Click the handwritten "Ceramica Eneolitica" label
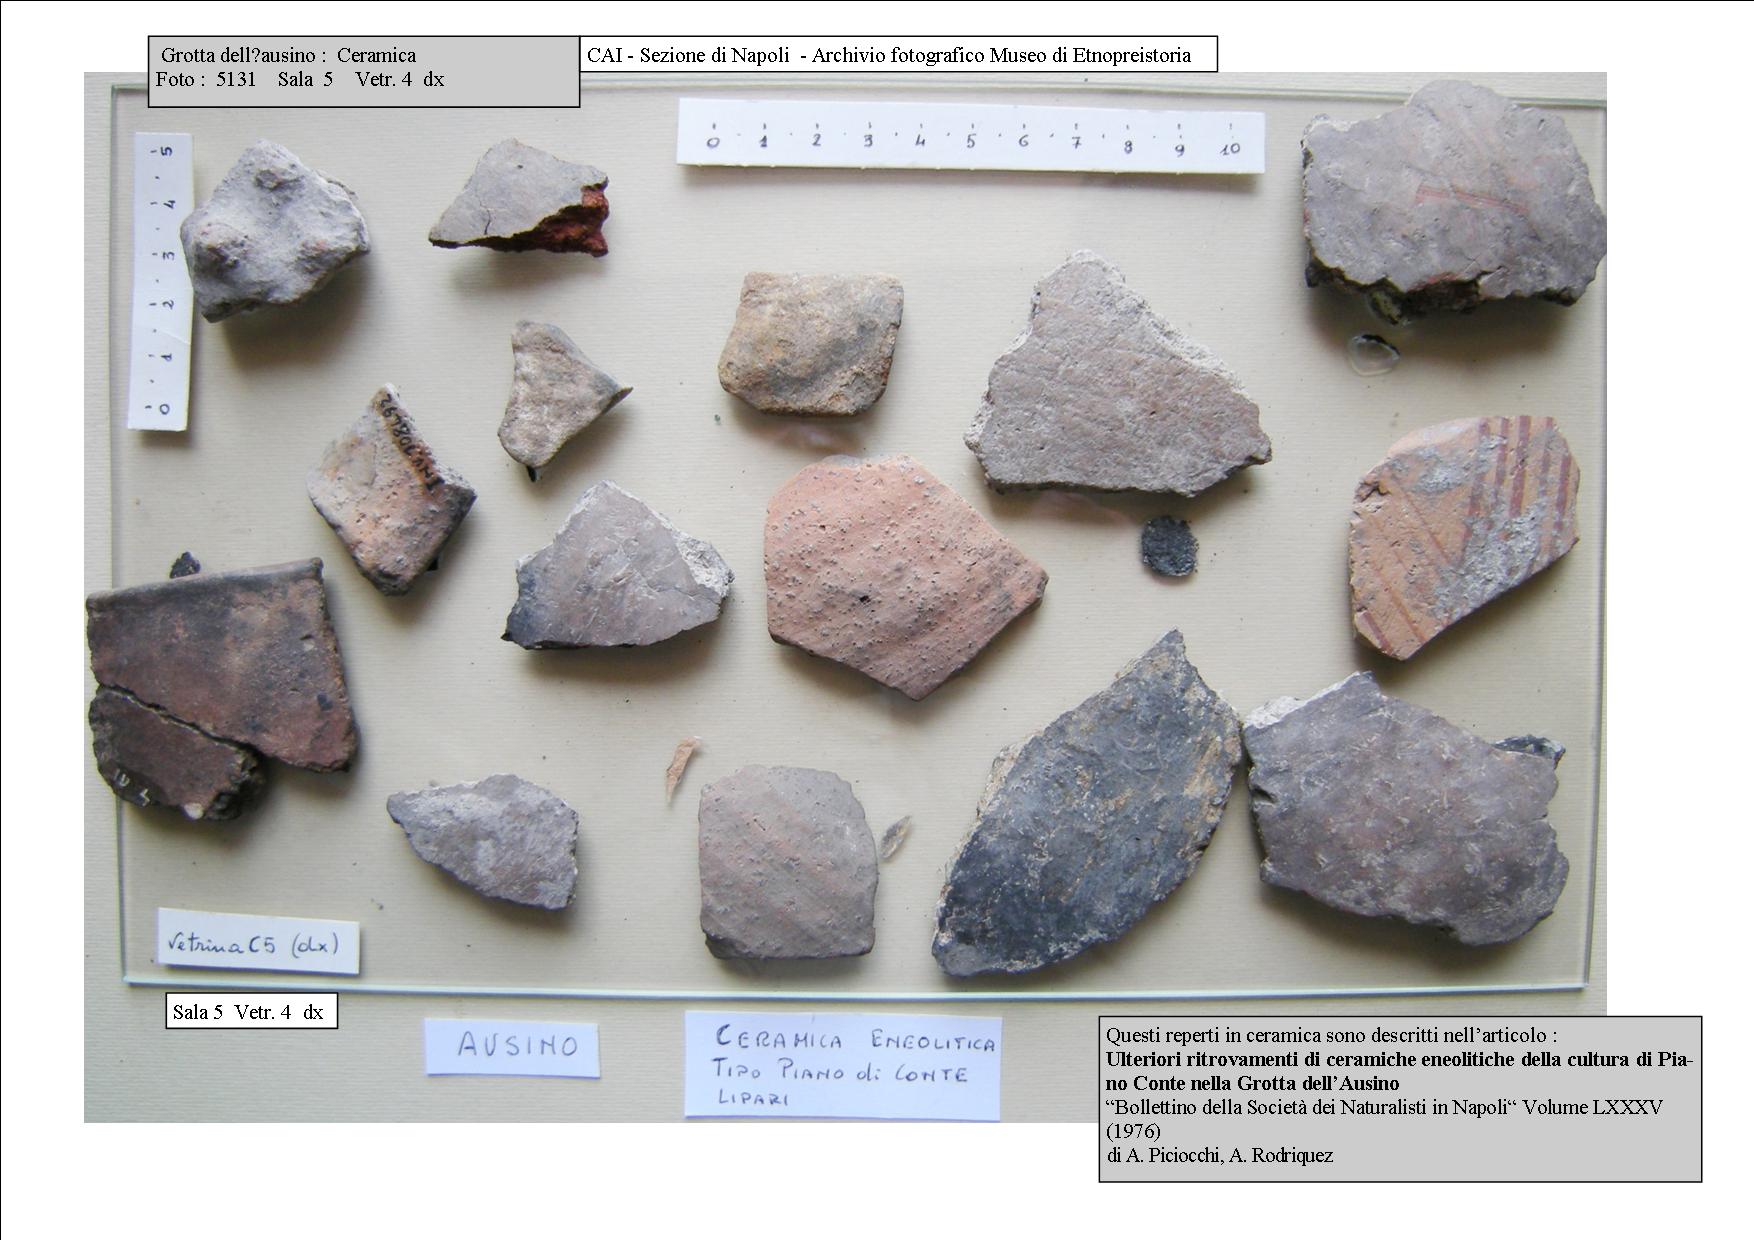Screen dimensions: 1754x1240 click(x=841, y=1065)
